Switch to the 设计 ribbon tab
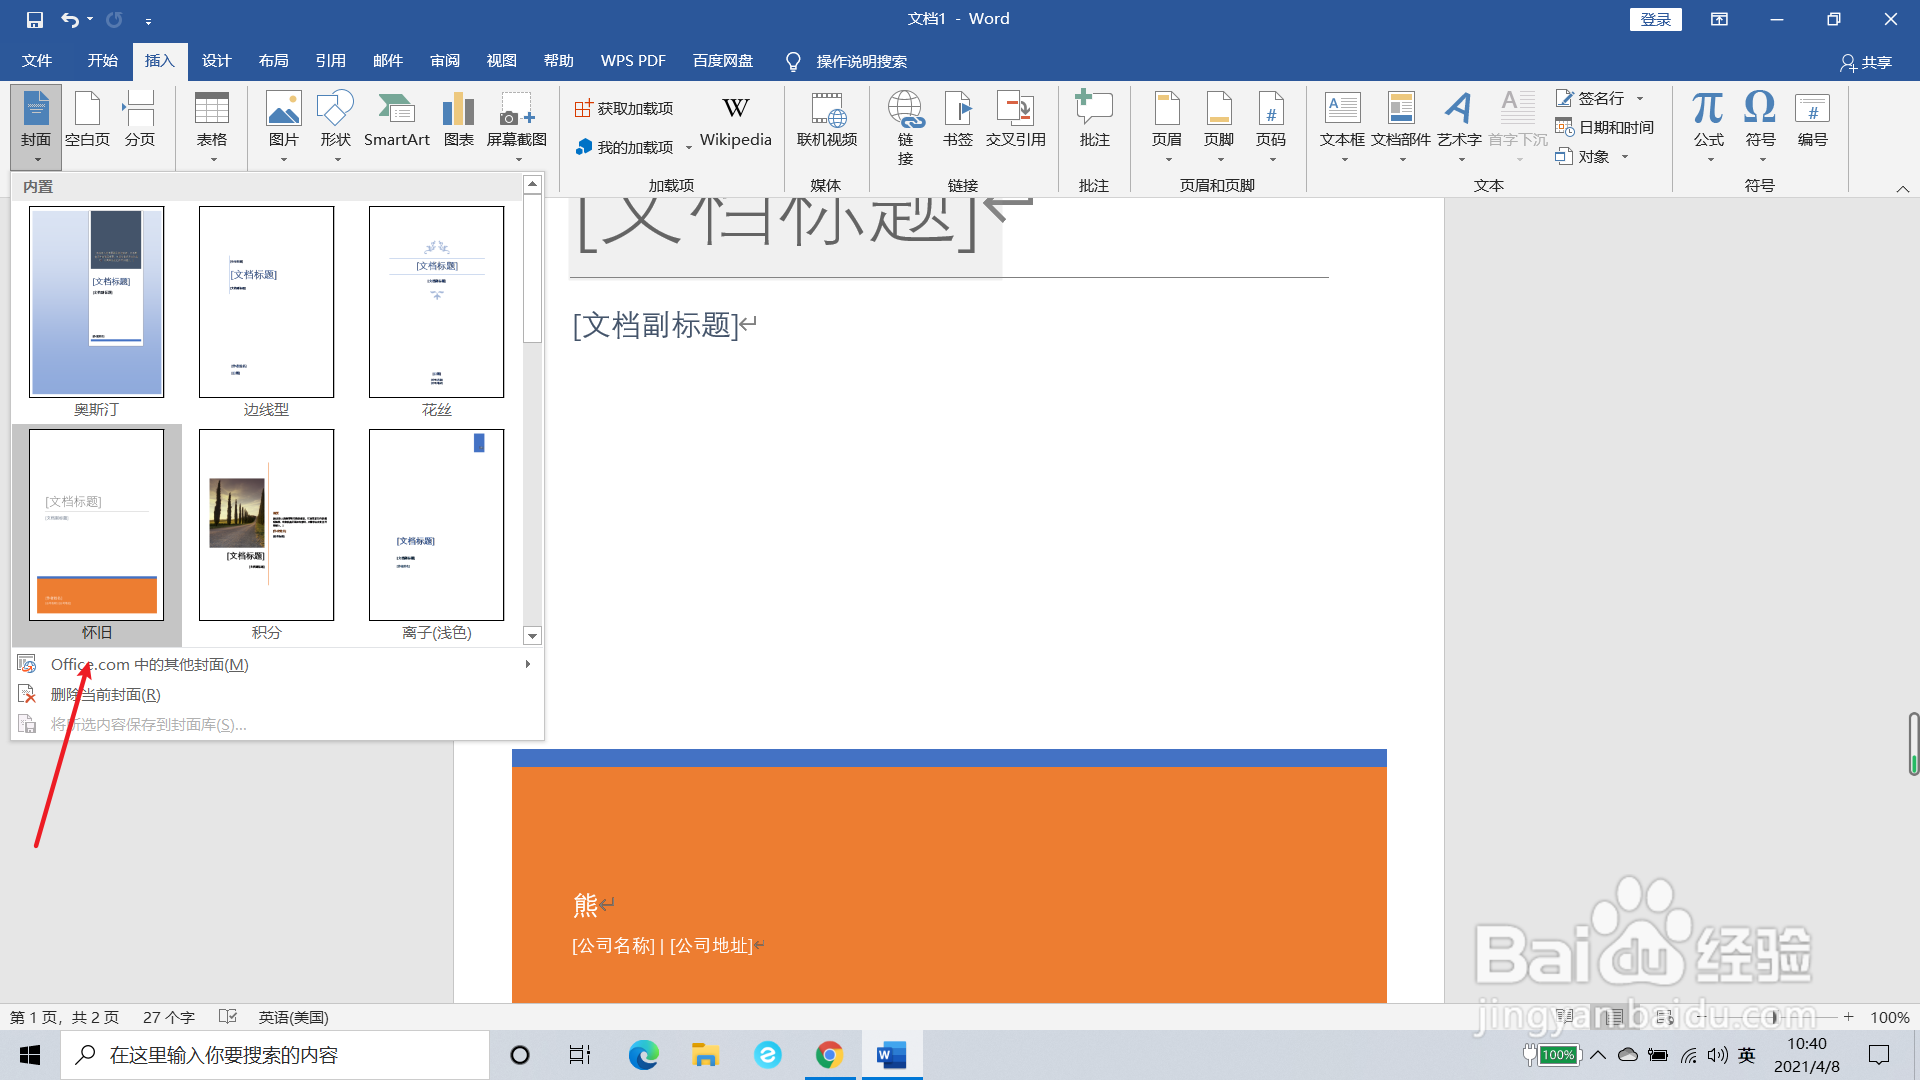Image resolution: width=1920 pixels, height=1080 pixels. pyautogui.click(x=216, y=61)
